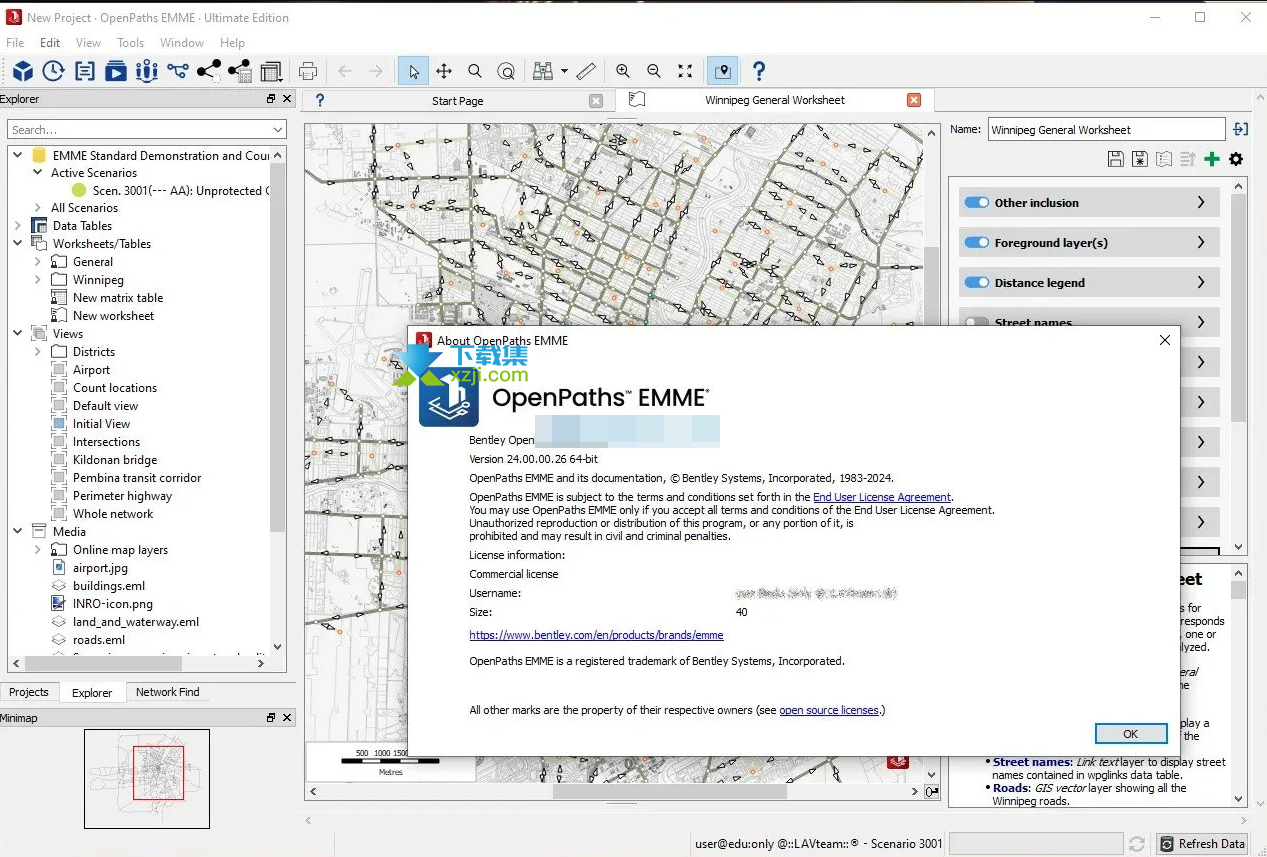Save worksheet with the floppy disk icon
Viewport: 1267px width, 857px height.
(x=1116, y=159)
